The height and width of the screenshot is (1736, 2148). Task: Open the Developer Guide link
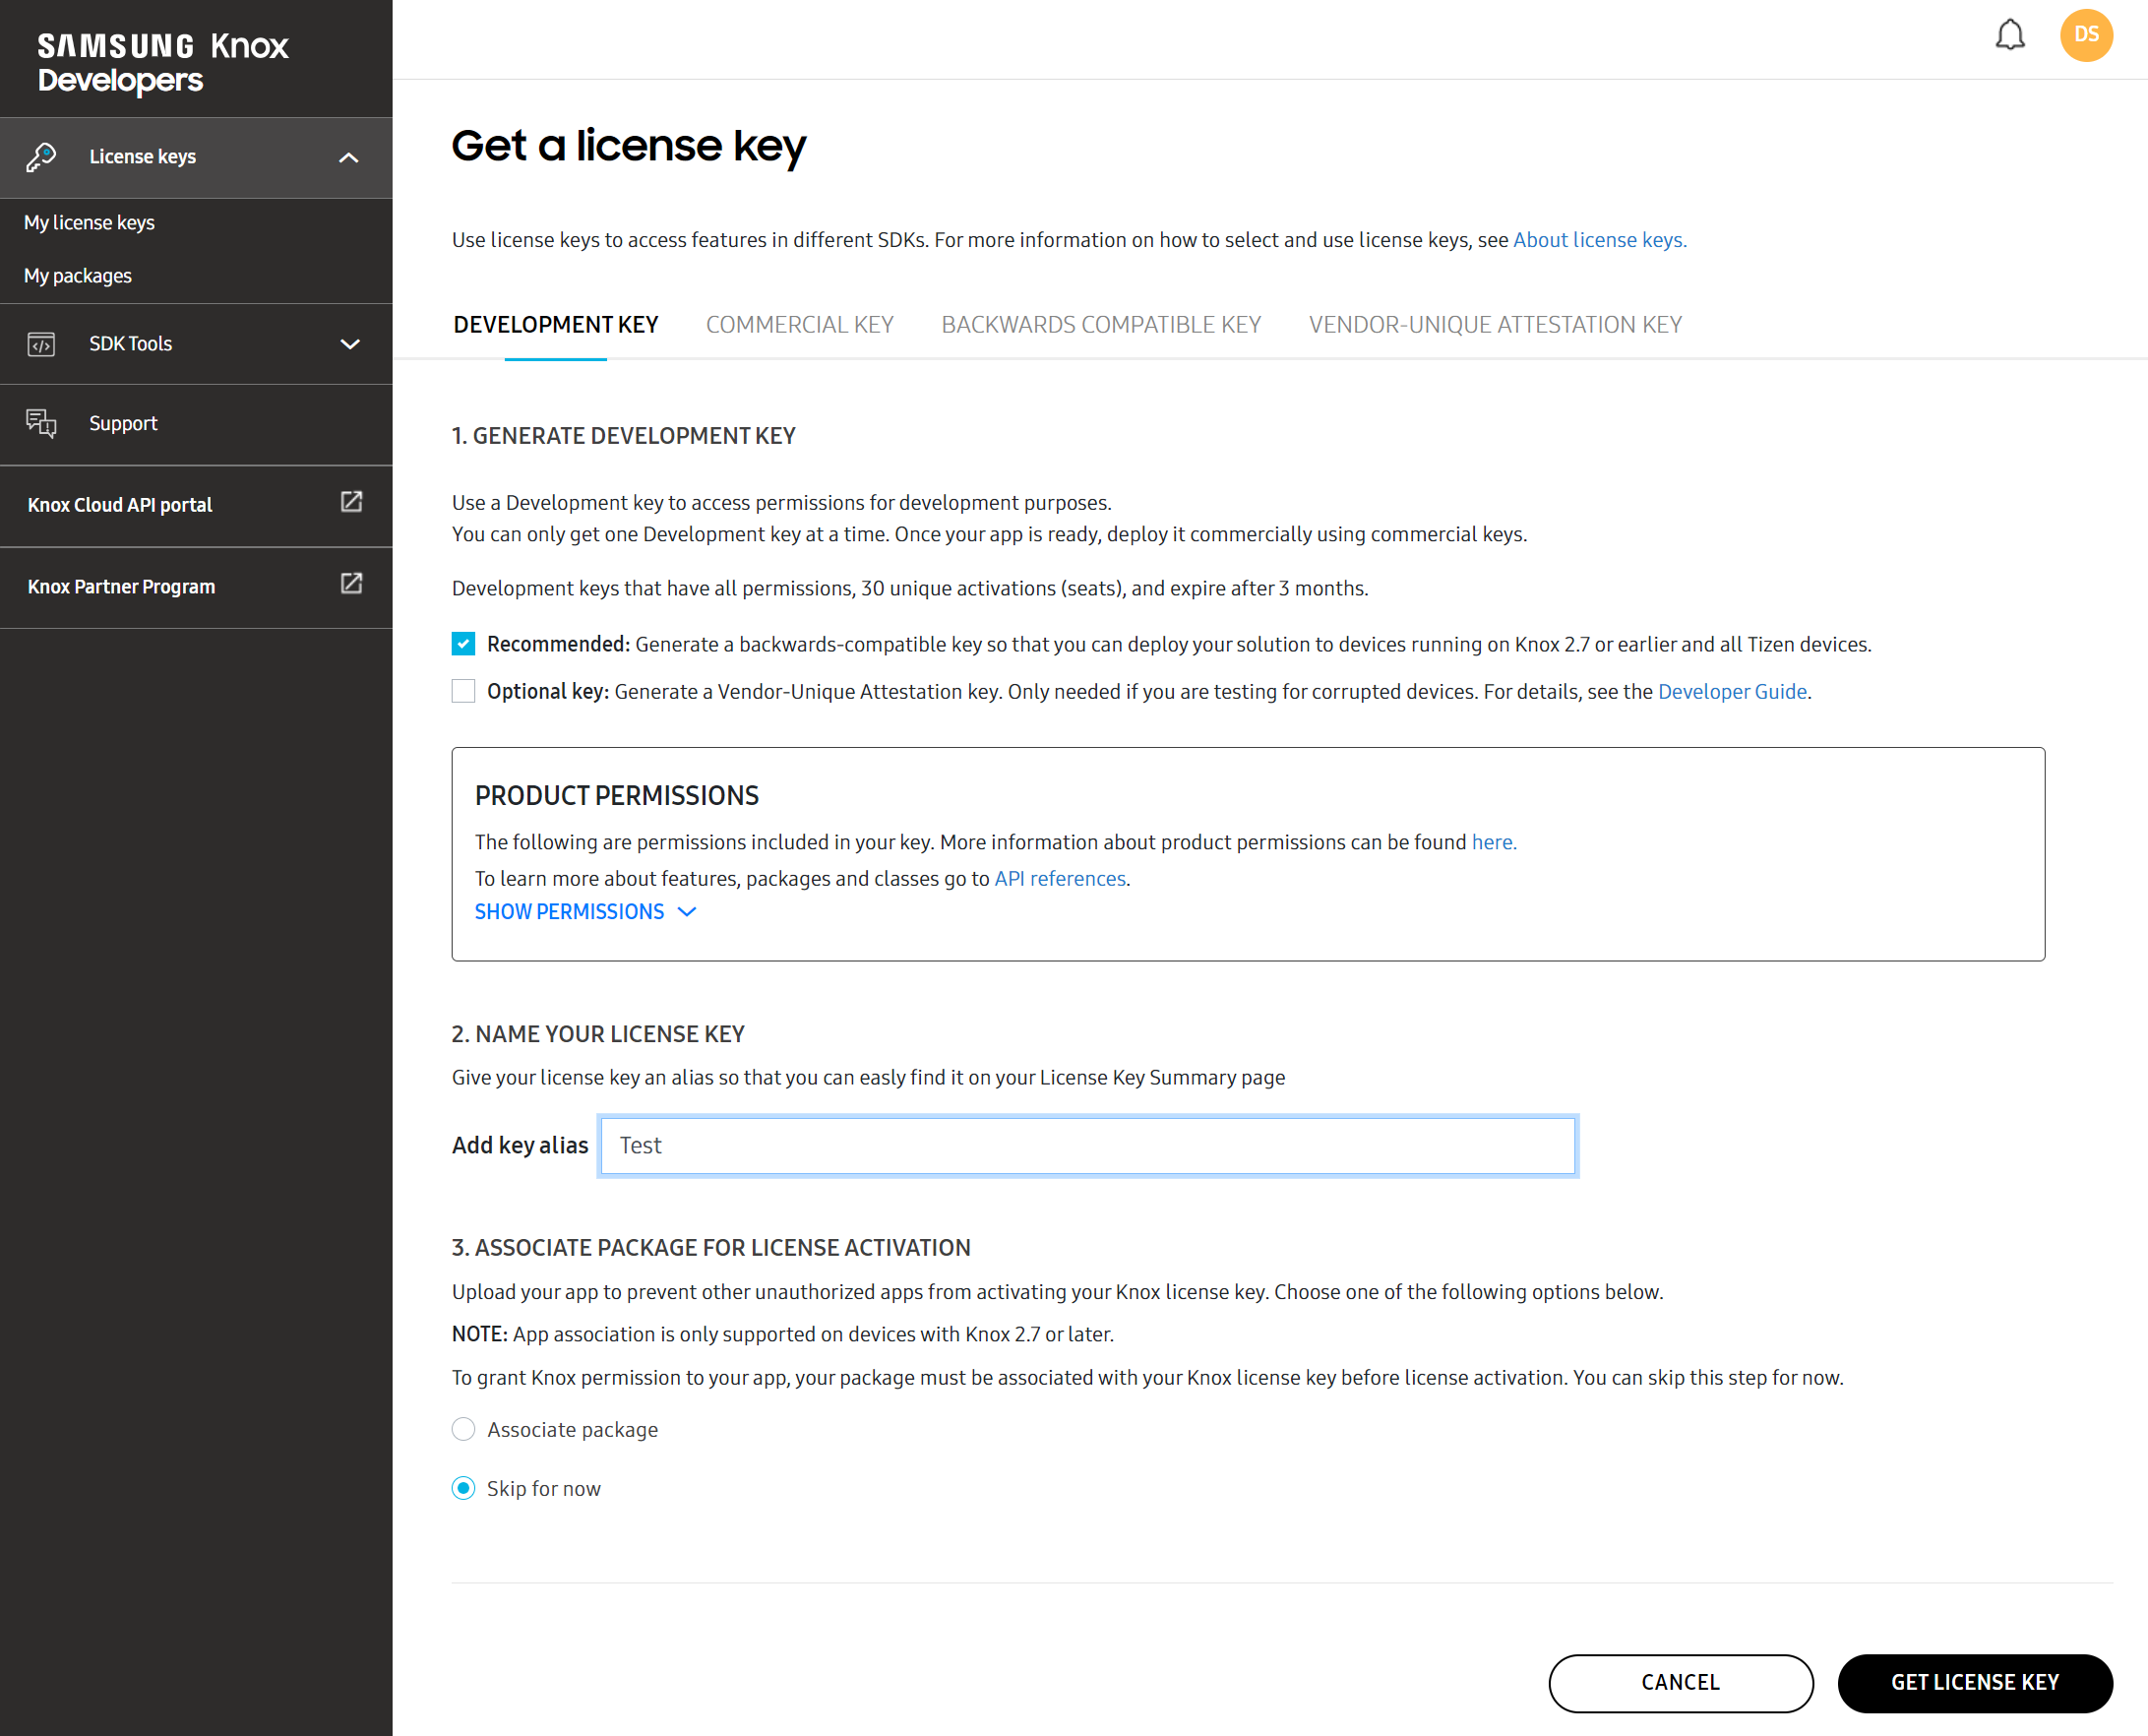tap(1731, 690)
